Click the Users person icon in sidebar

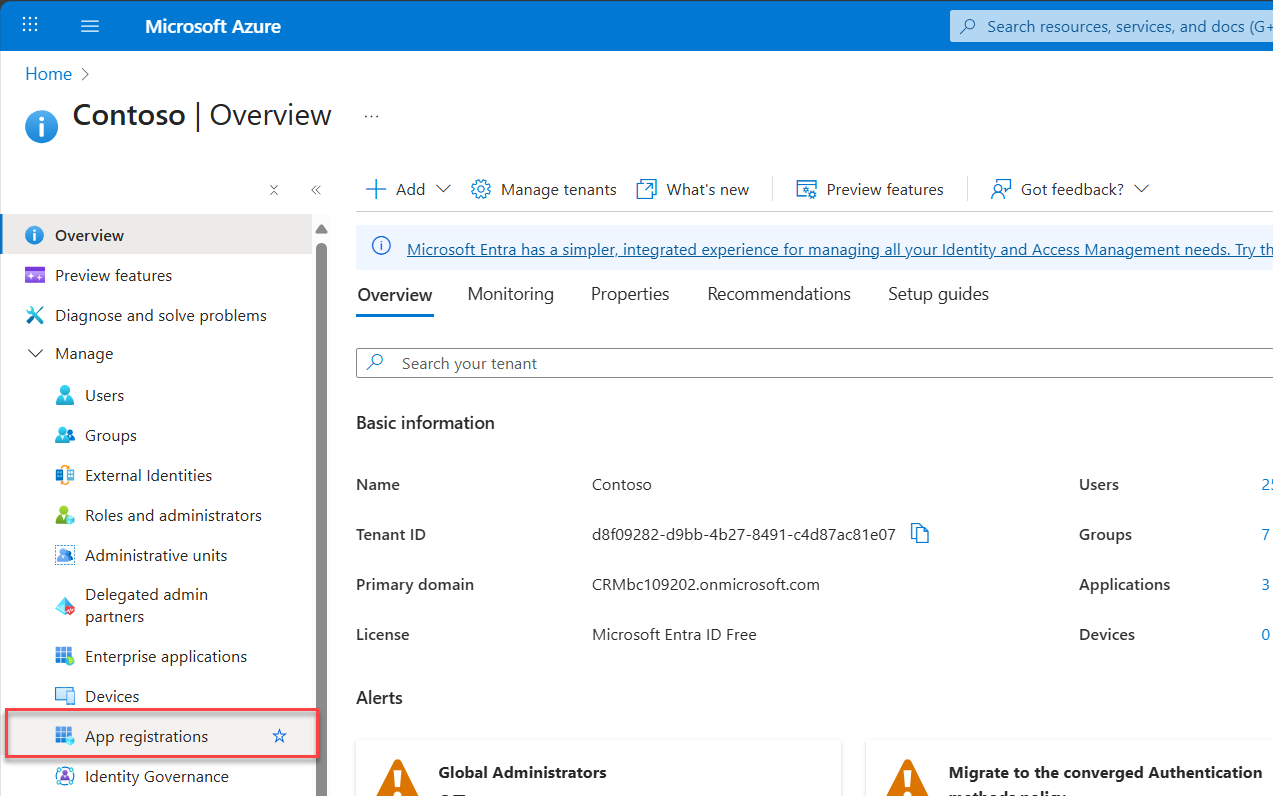pos(65,395)
